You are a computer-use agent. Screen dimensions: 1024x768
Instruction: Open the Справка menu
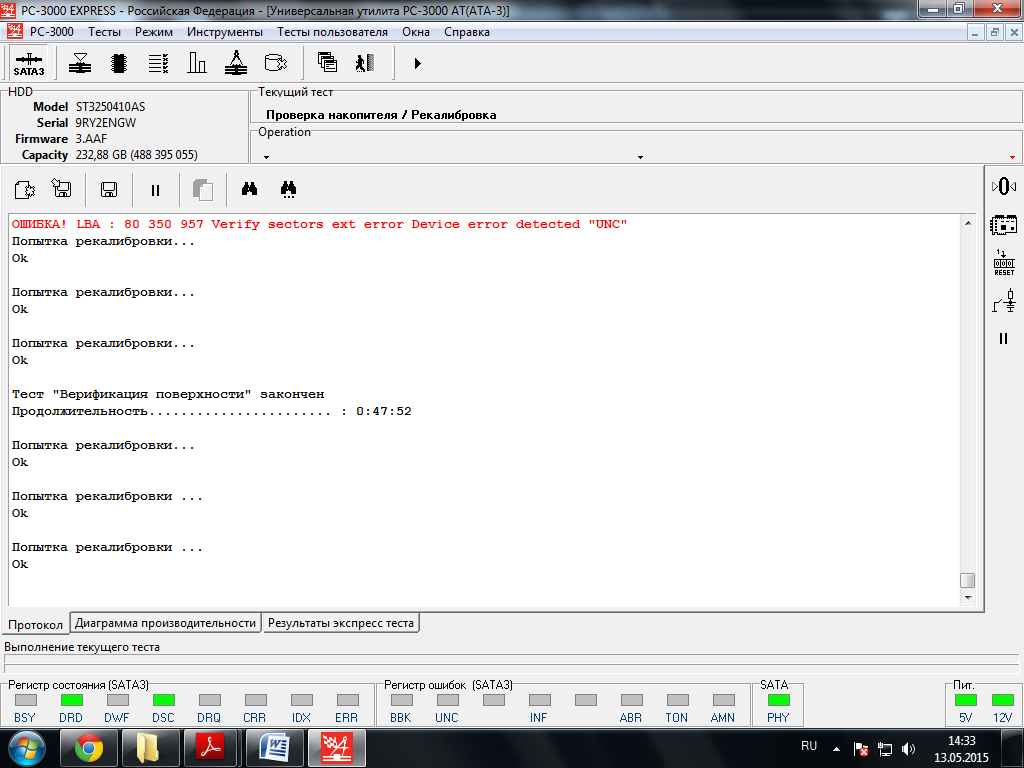[467, 32]
